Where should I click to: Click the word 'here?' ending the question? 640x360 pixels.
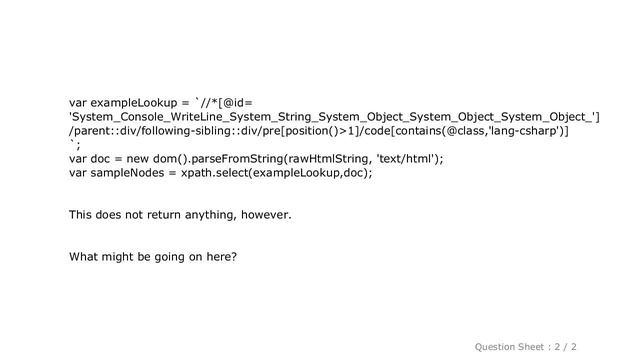point(222,257)
